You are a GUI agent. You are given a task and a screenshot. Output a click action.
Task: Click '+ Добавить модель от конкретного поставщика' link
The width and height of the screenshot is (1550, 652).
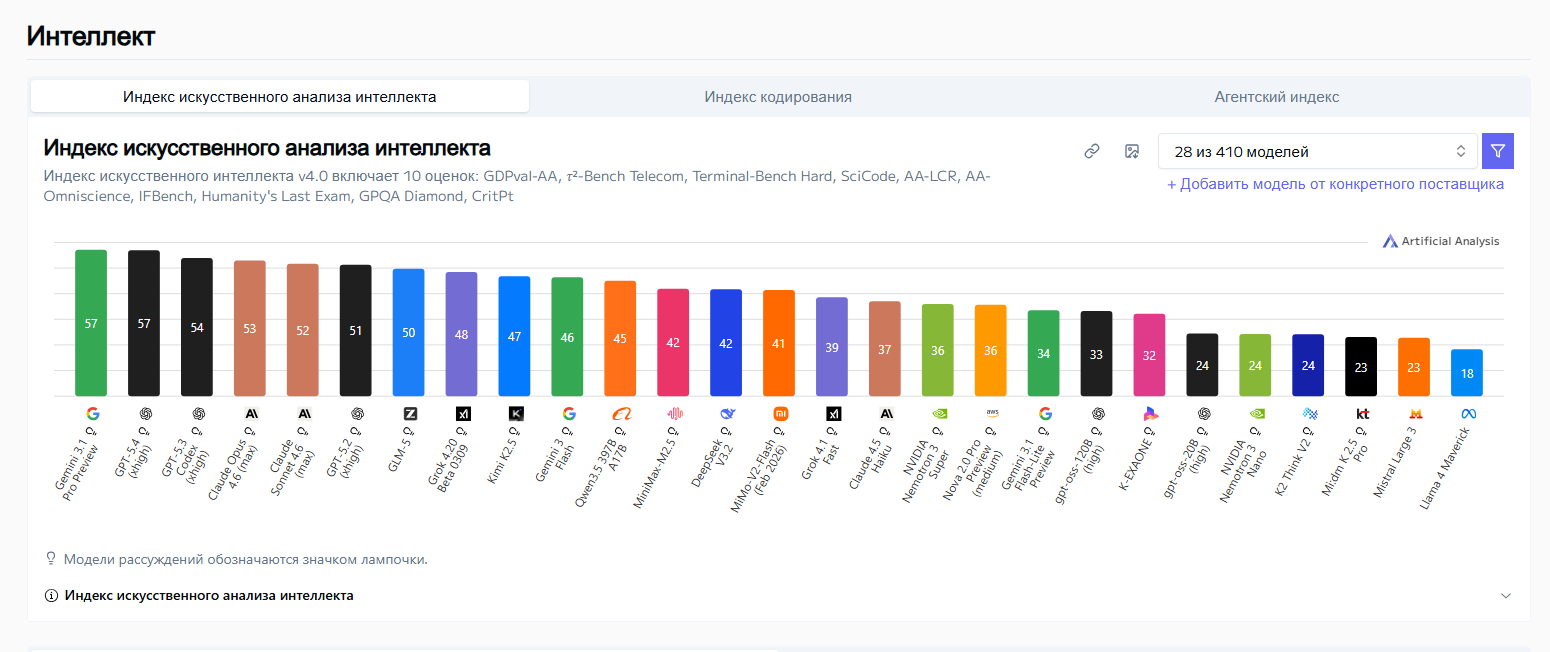(x=1335, y=184)
